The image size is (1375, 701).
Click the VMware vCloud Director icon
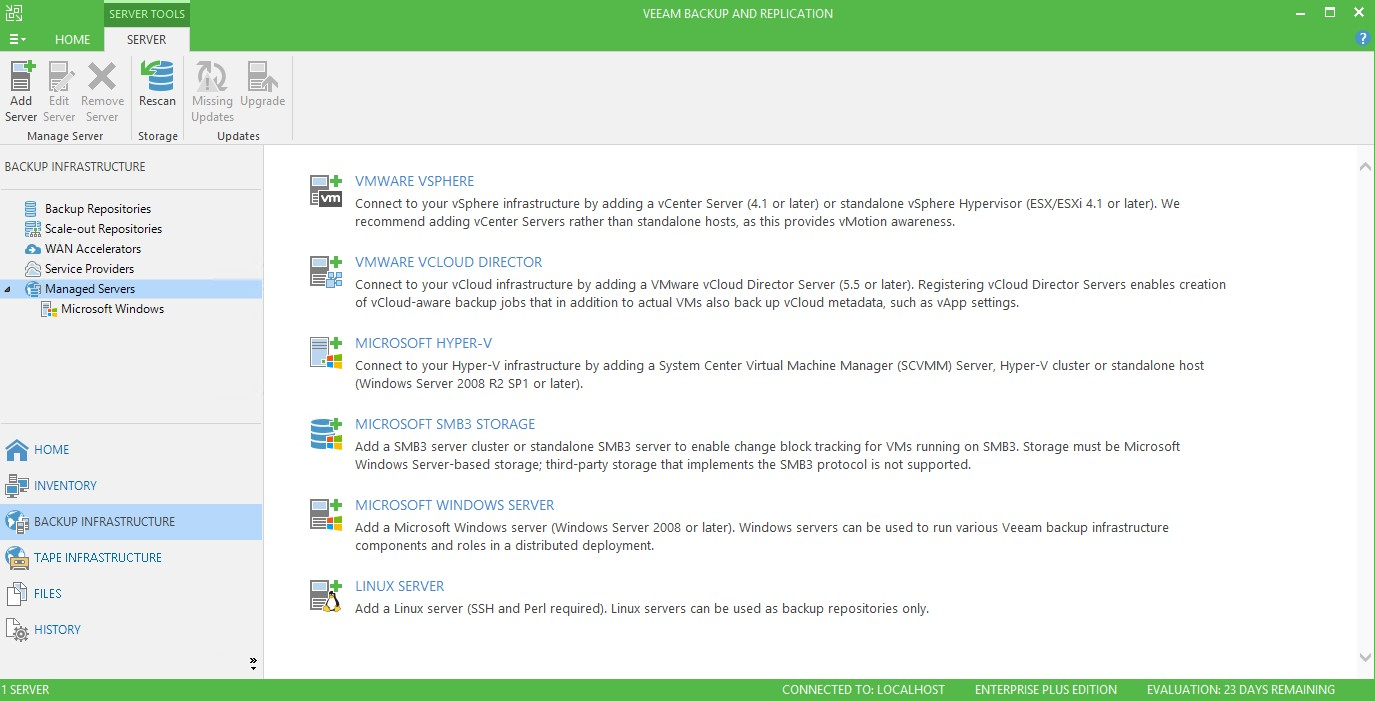click(x=326, y=272)
